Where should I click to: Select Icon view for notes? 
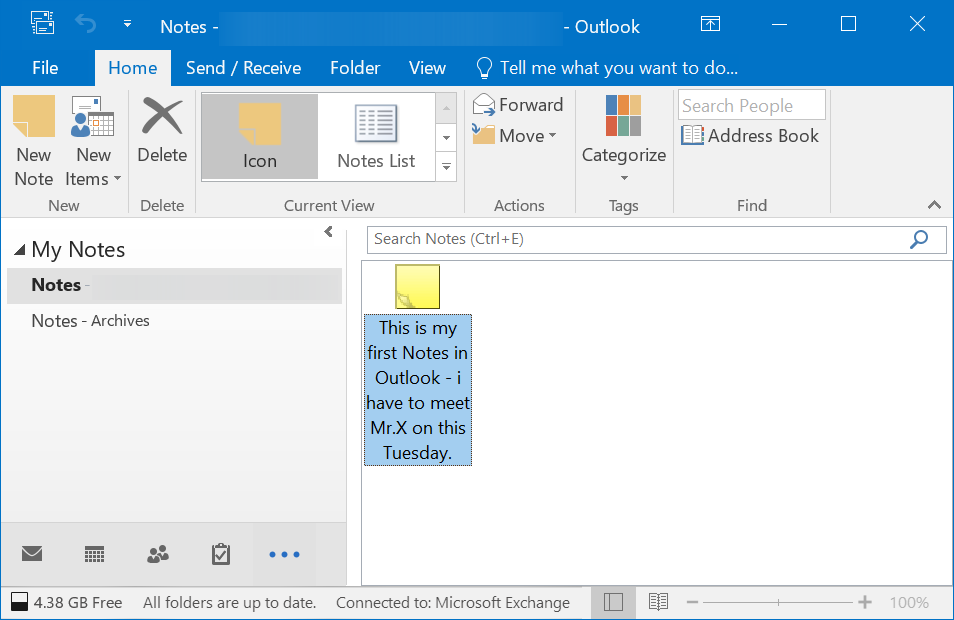tap(260, 138)
